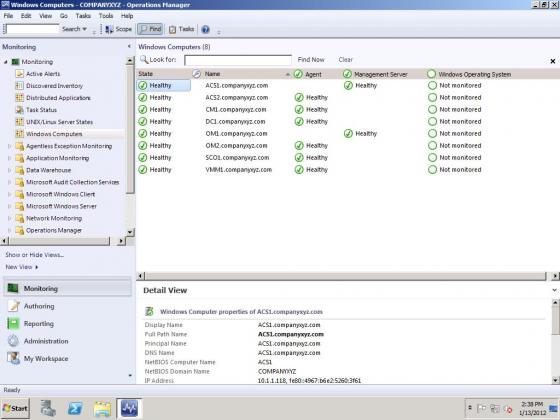
Task: Click Agent column header icon
Action: point(298,74)
